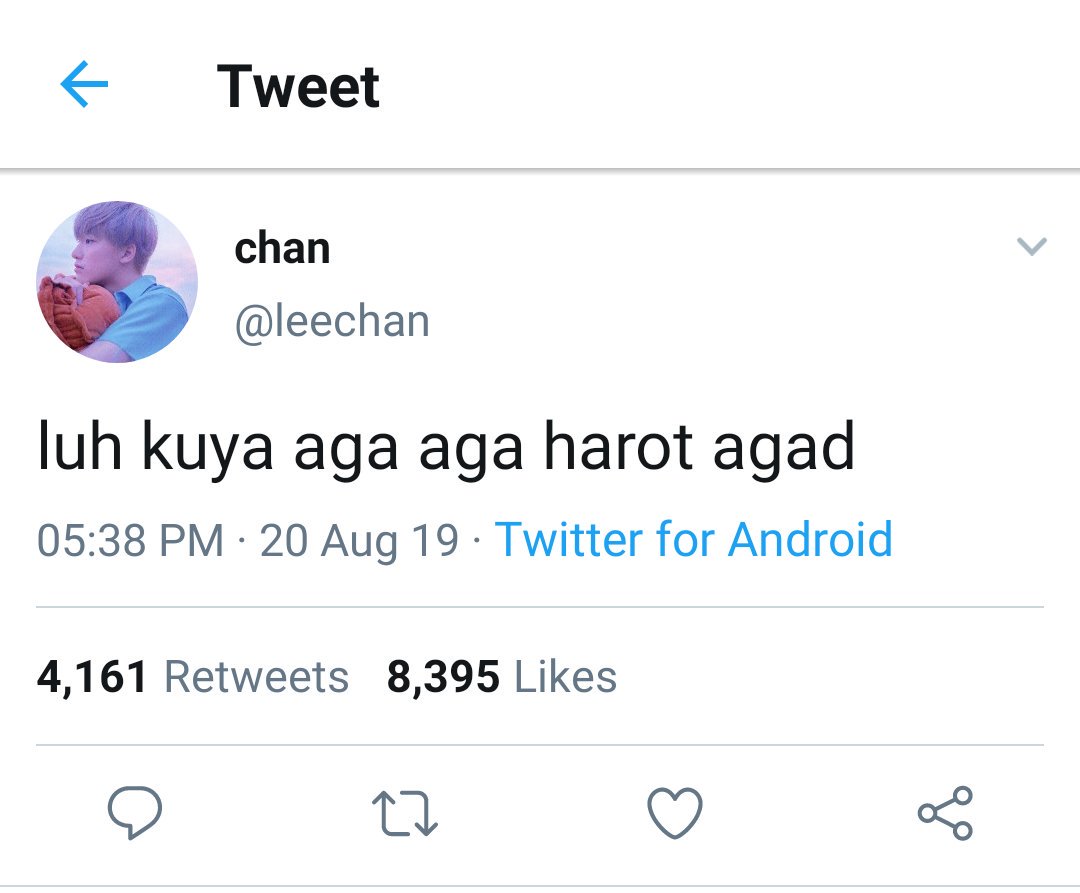Open chan's profile picture
The image size is (1080, 893).
(117, 282)
